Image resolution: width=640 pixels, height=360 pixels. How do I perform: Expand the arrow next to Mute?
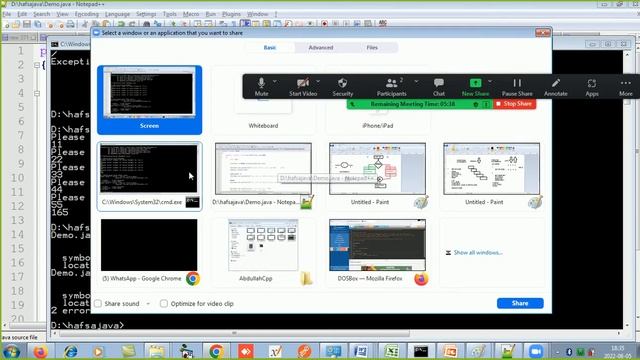(x=274, y=81)
